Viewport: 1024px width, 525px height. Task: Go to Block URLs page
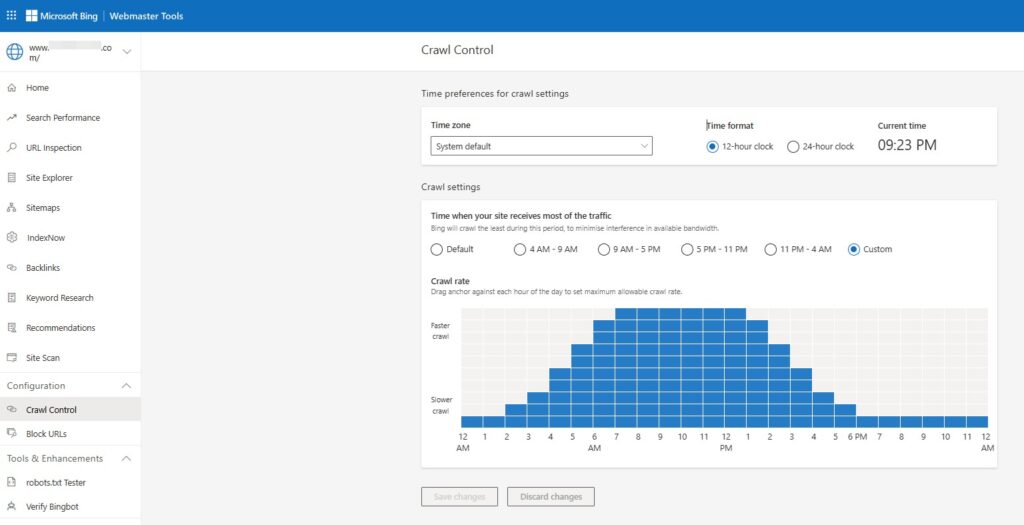pyautogui.click(x=46, y=434)
